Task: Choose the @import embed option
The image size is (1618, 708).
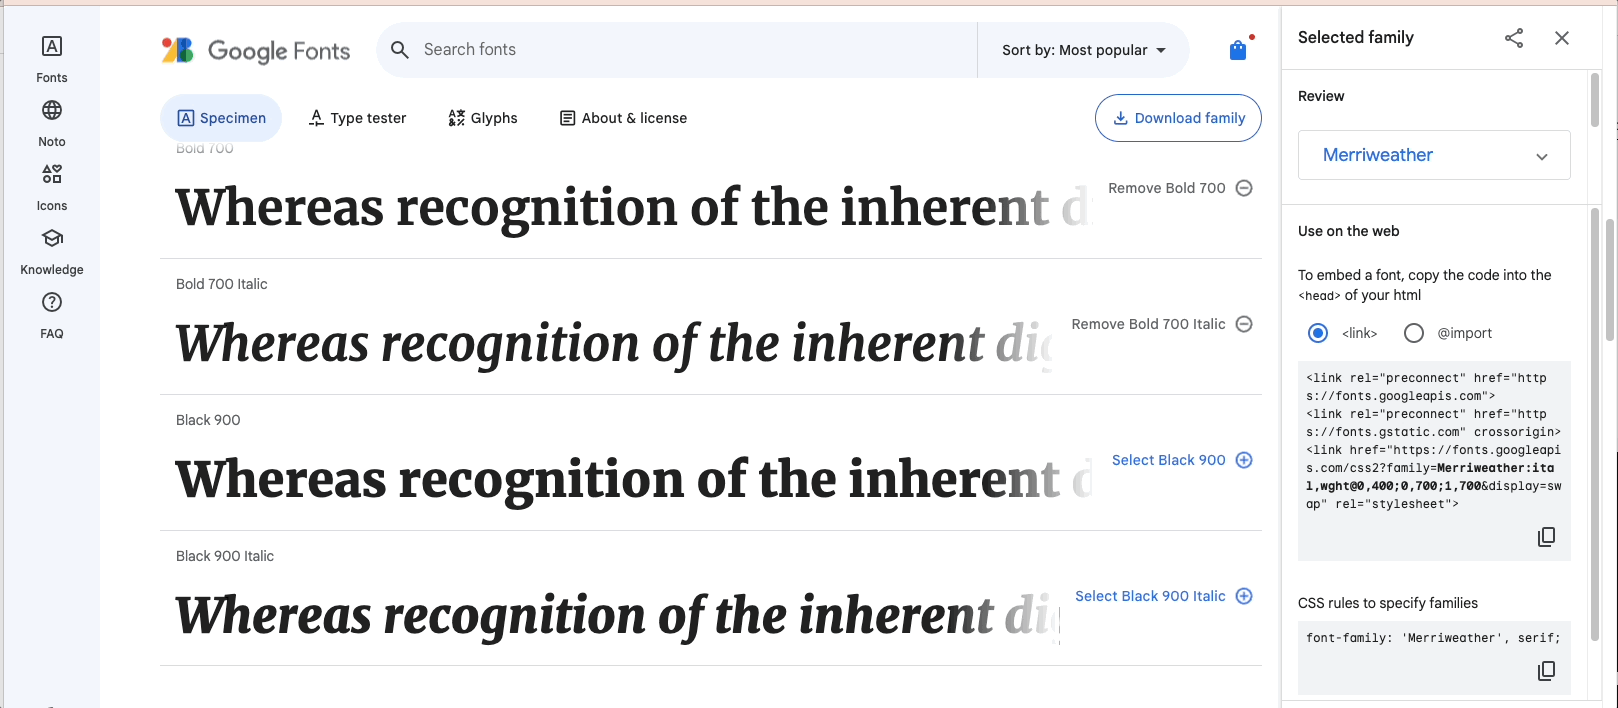Action: (x=1413, y=332)
